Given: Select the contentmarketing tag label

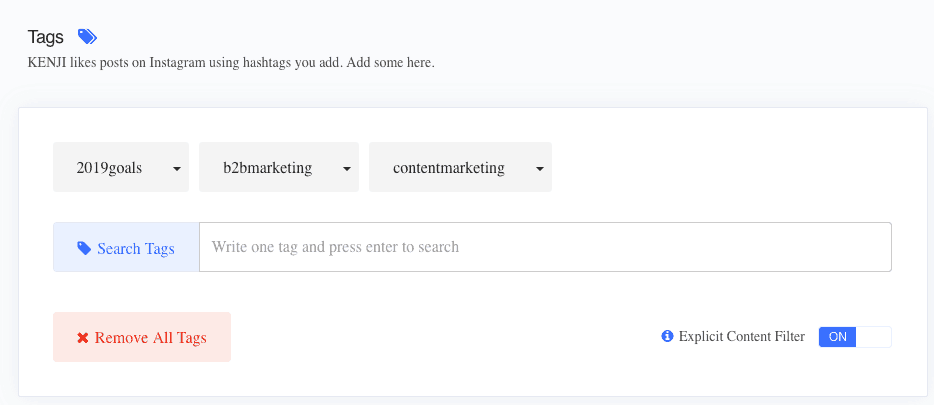Looking at the screenshot, I should (x=449, y=168).
